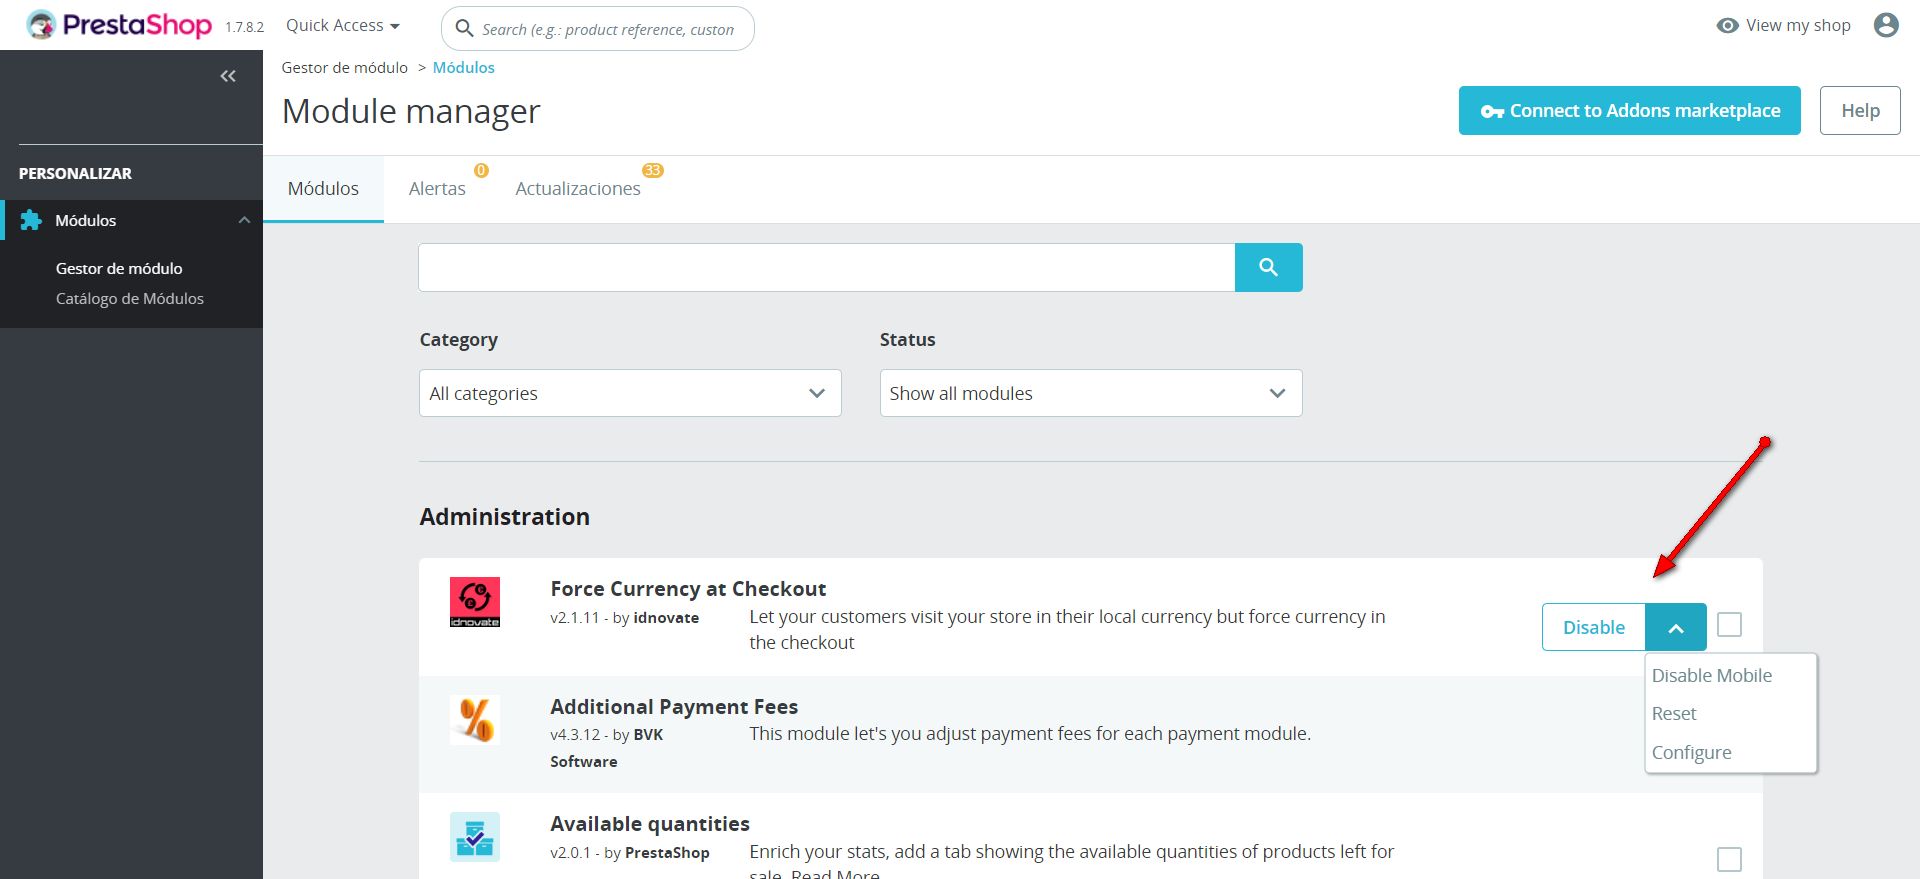This screenshot has height=879, width=1920.
Task: Switch to the Alertas tab
Action: click(437, 188)
